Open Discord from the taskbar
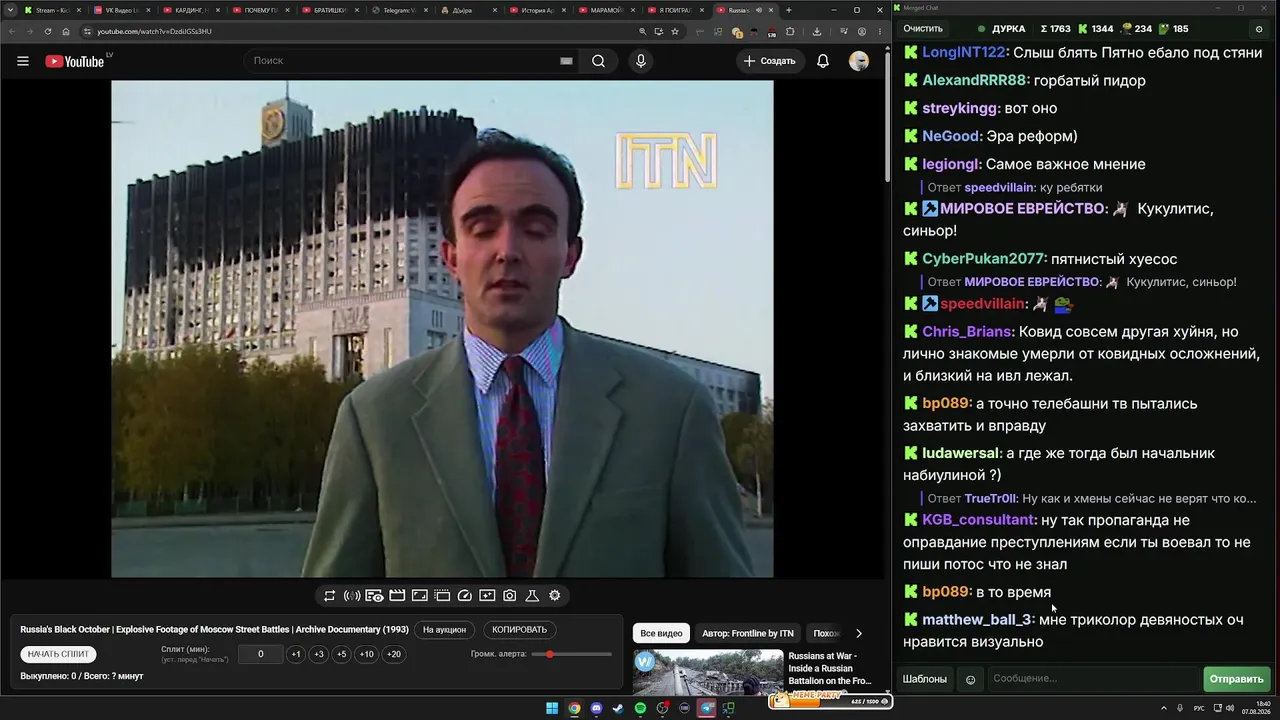1280x720 pixels. pyautogui.click(x=596, y=709)
